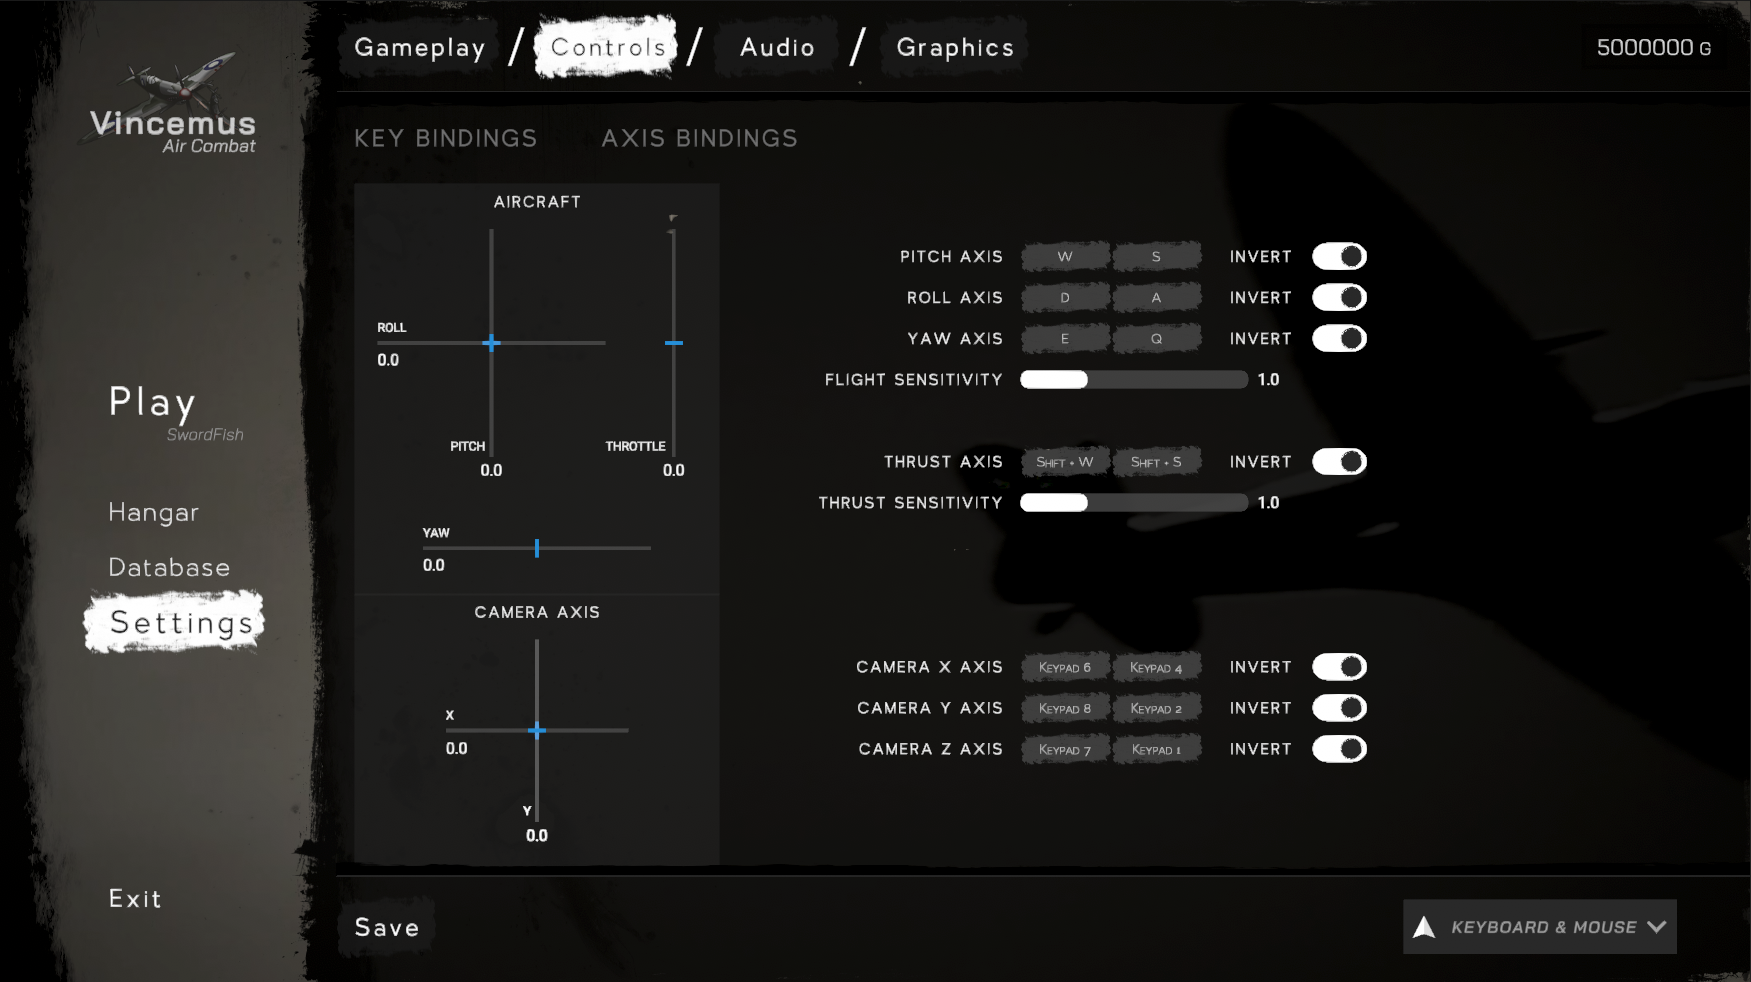1751x982 pixels.
Task: Click the yaw axis blue indicator
Action: click(537, 548)
